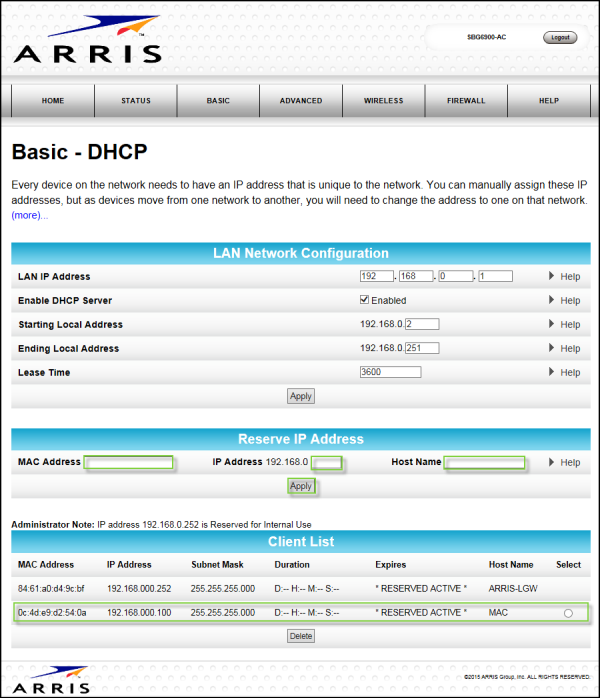Image resolution: width=600 pixels, height=698 pixels.
Task: Focus the reserve MAC Address field
Action: click(x=129, y=463)
